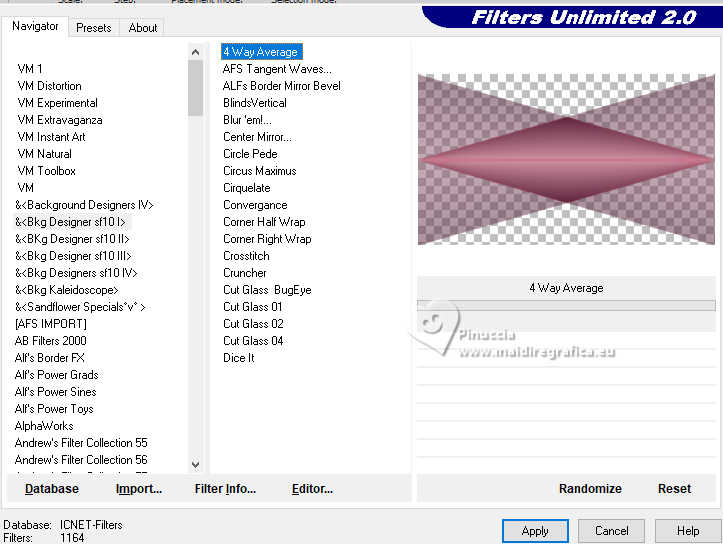
Task: Apply the selected filter
Action: 535,531
